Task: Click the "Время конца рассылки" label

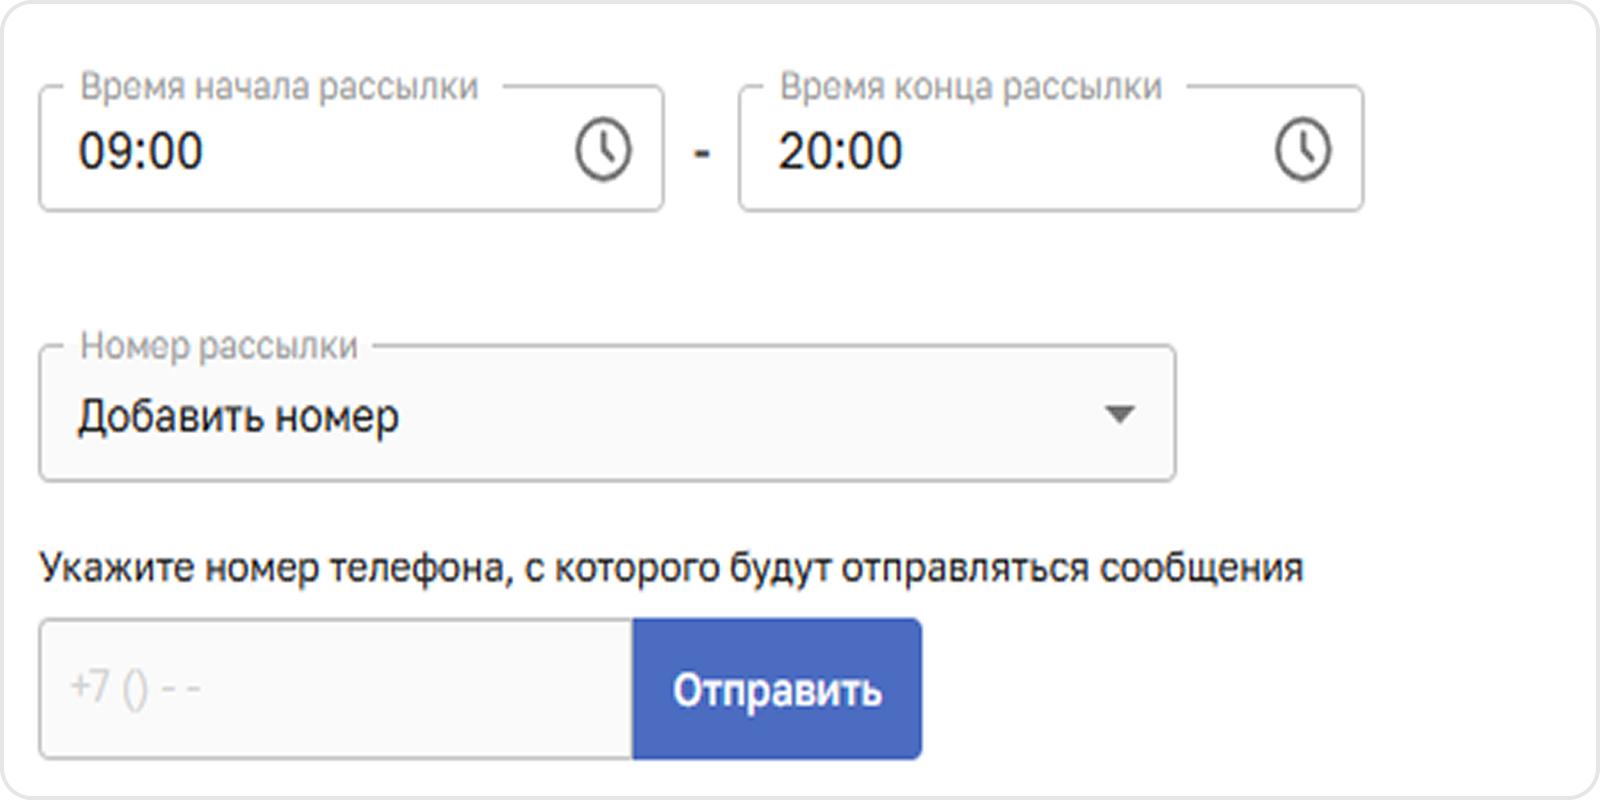Action: pyautogui.click(x=970, y=87)
